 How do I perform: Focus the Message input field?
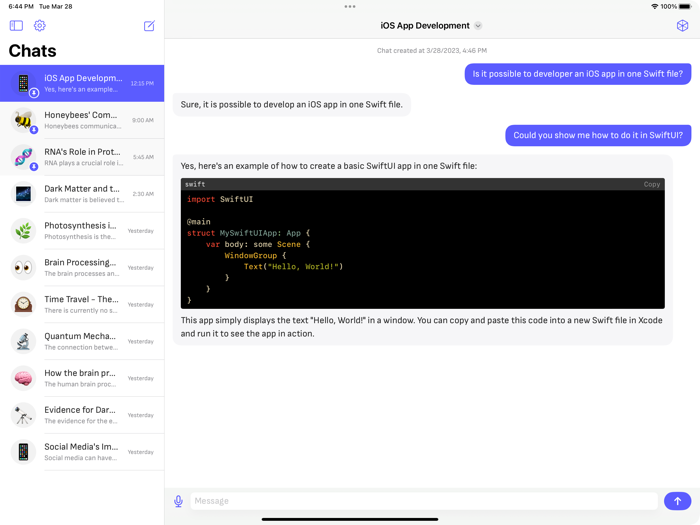click(x=424, y=501)
